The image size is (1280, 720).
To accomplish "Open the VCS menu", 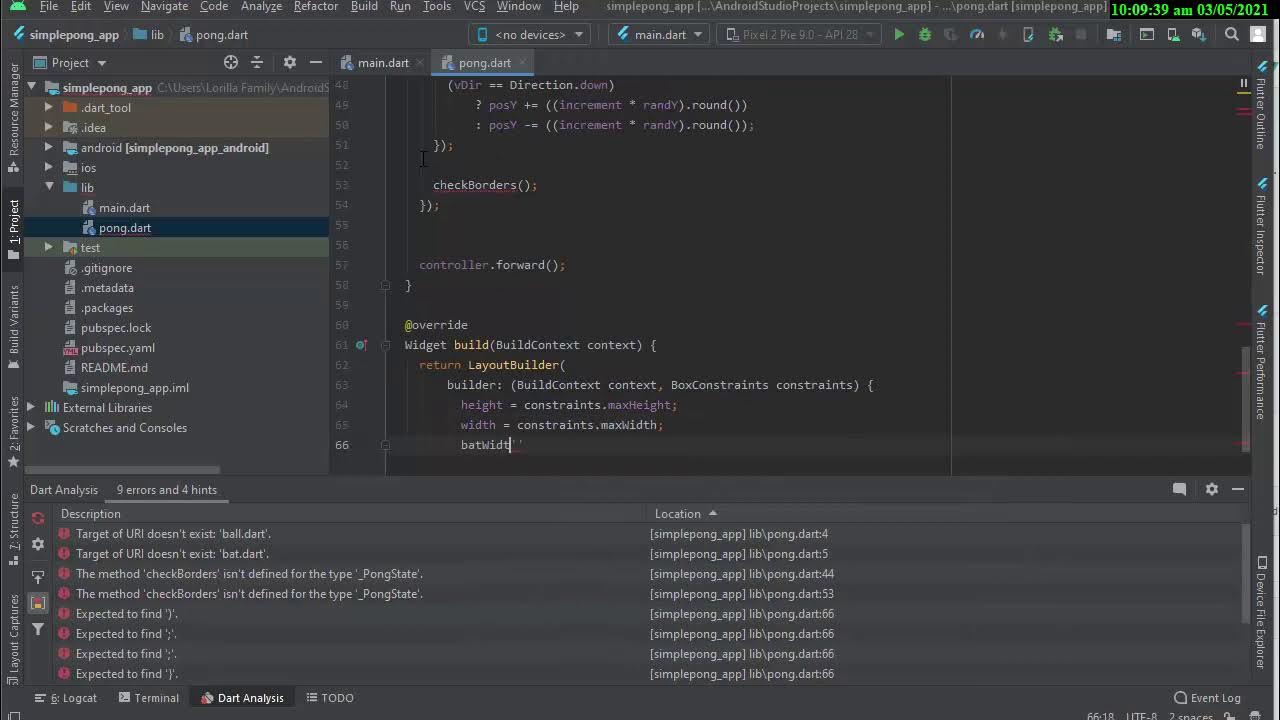I will (474, 7).
